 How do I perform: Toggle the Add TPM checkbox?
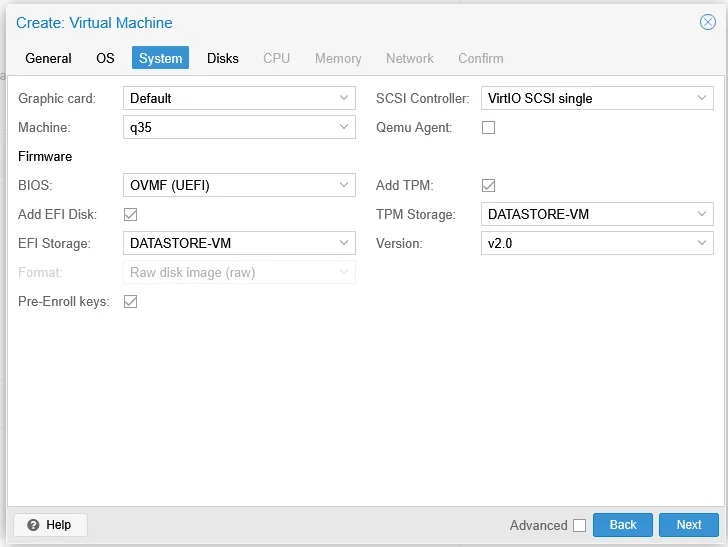point(489,185)
